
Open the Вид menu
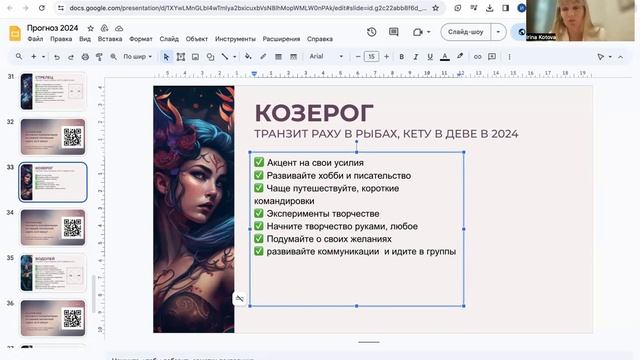tap(85, 39)
